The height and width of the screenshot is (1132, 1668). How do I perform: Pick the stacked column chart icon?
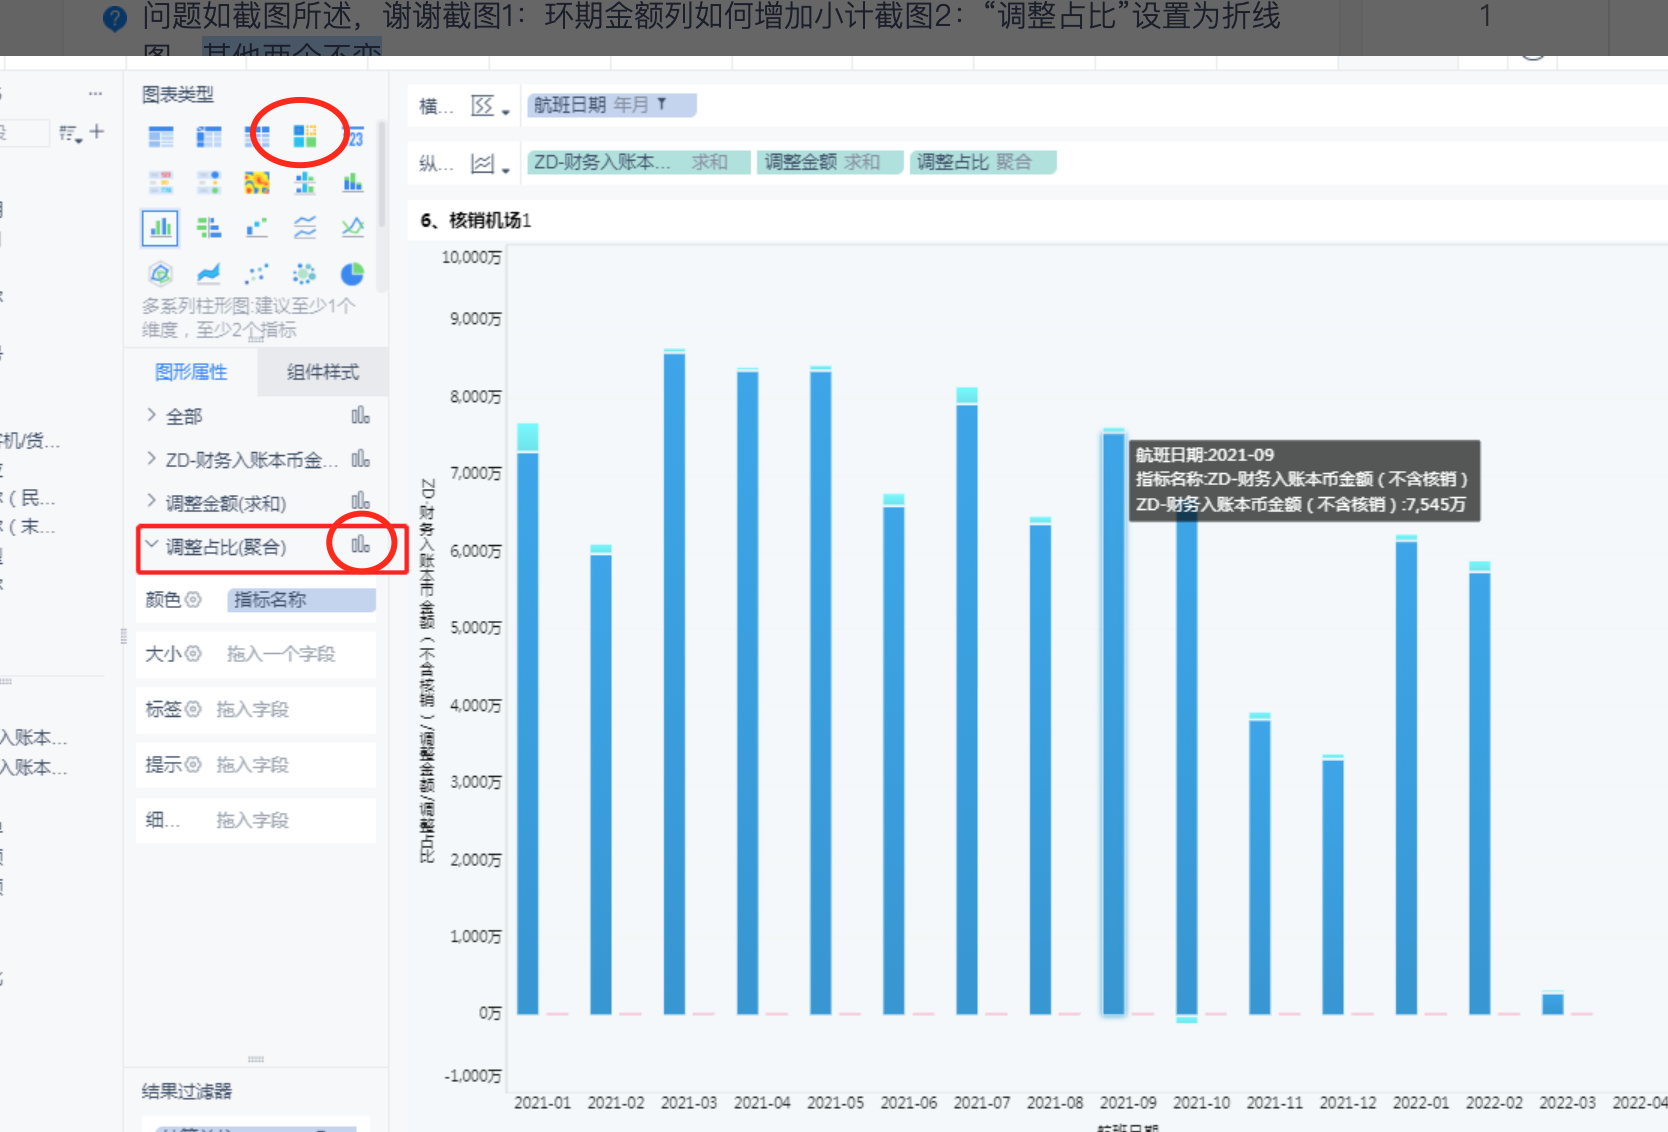pos(353,182)
